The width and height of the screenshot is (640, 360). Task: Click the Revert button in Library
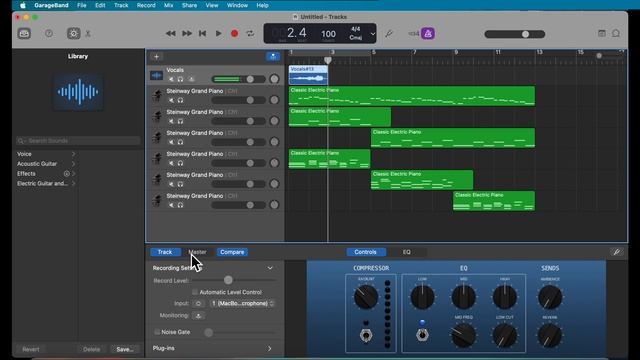(x=31, y=349)
